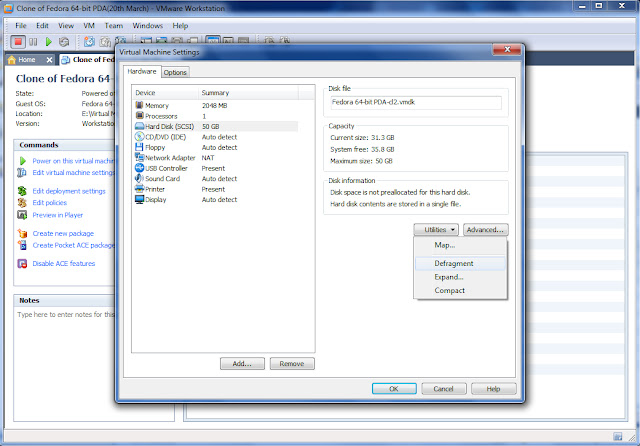Image resolution: width=640 pixels, height=446 pixels.
Task: Click the Suspend (pause) toolbar icon
Action: (x=33, y=42)
